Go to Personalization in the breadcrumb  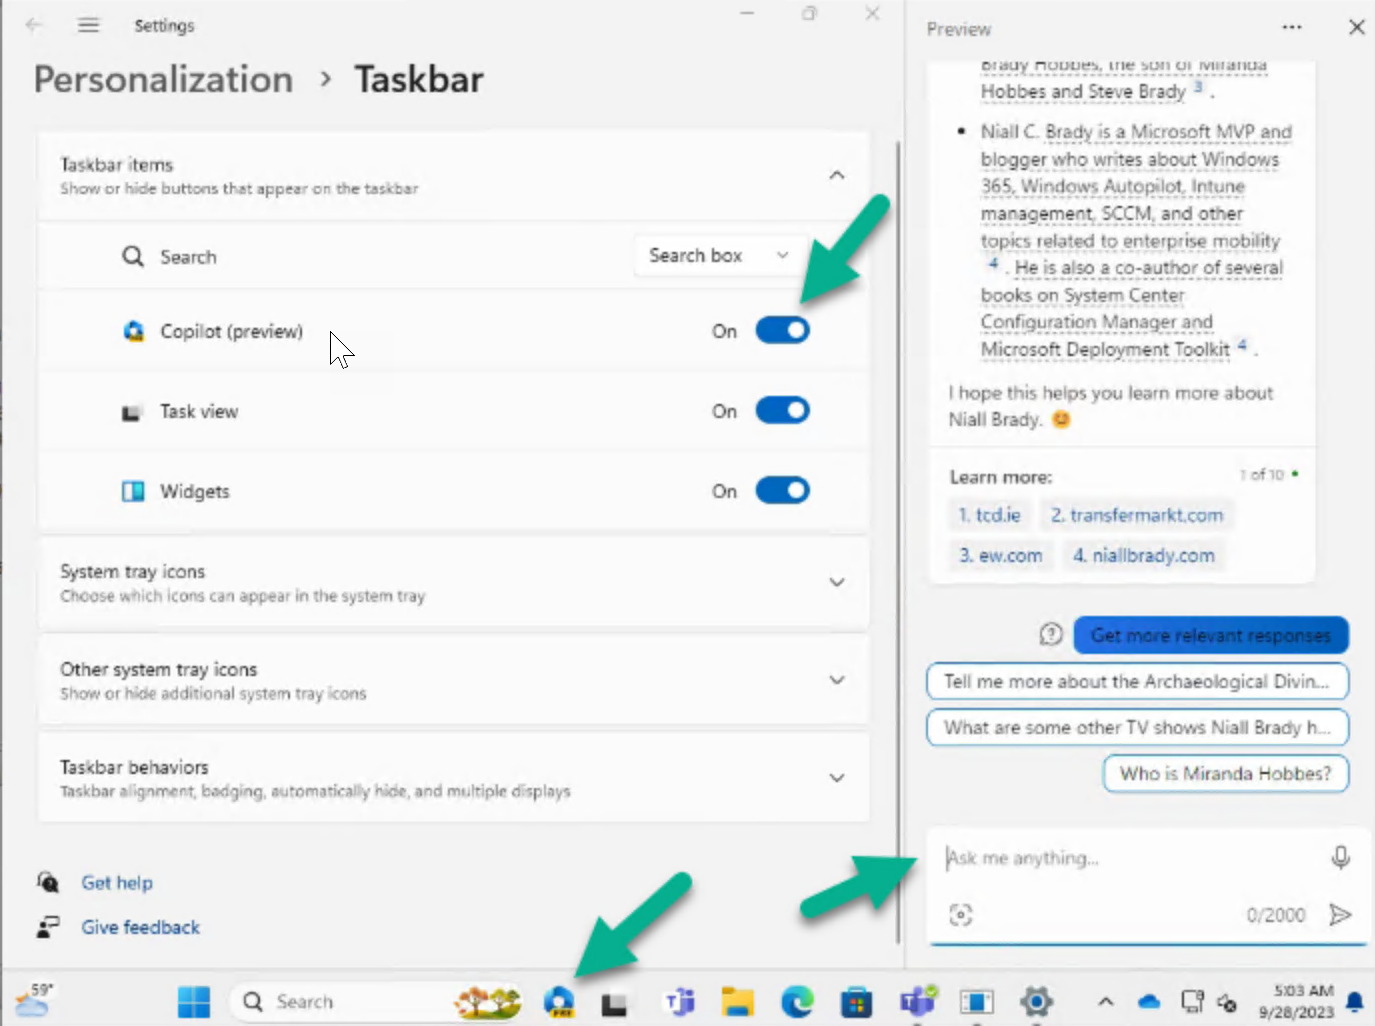[x=164, y=79]
